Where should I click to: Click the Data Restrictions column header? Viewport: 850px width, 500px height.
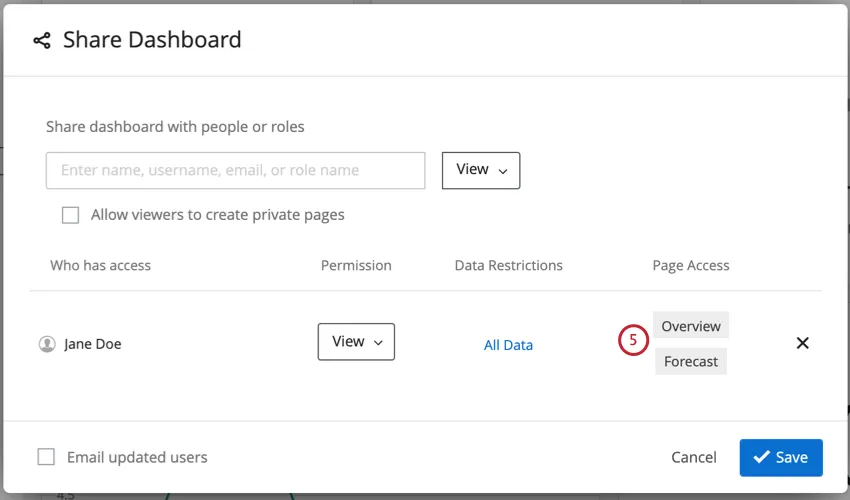[x=508, y=265]
